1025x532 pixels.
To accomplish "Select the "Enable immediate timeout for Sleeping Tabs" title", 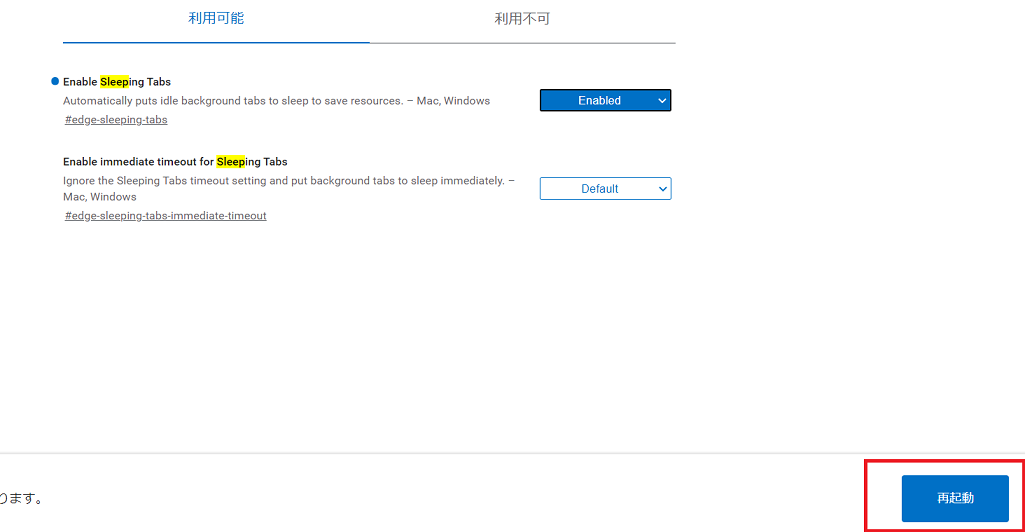I will [175, 161].
